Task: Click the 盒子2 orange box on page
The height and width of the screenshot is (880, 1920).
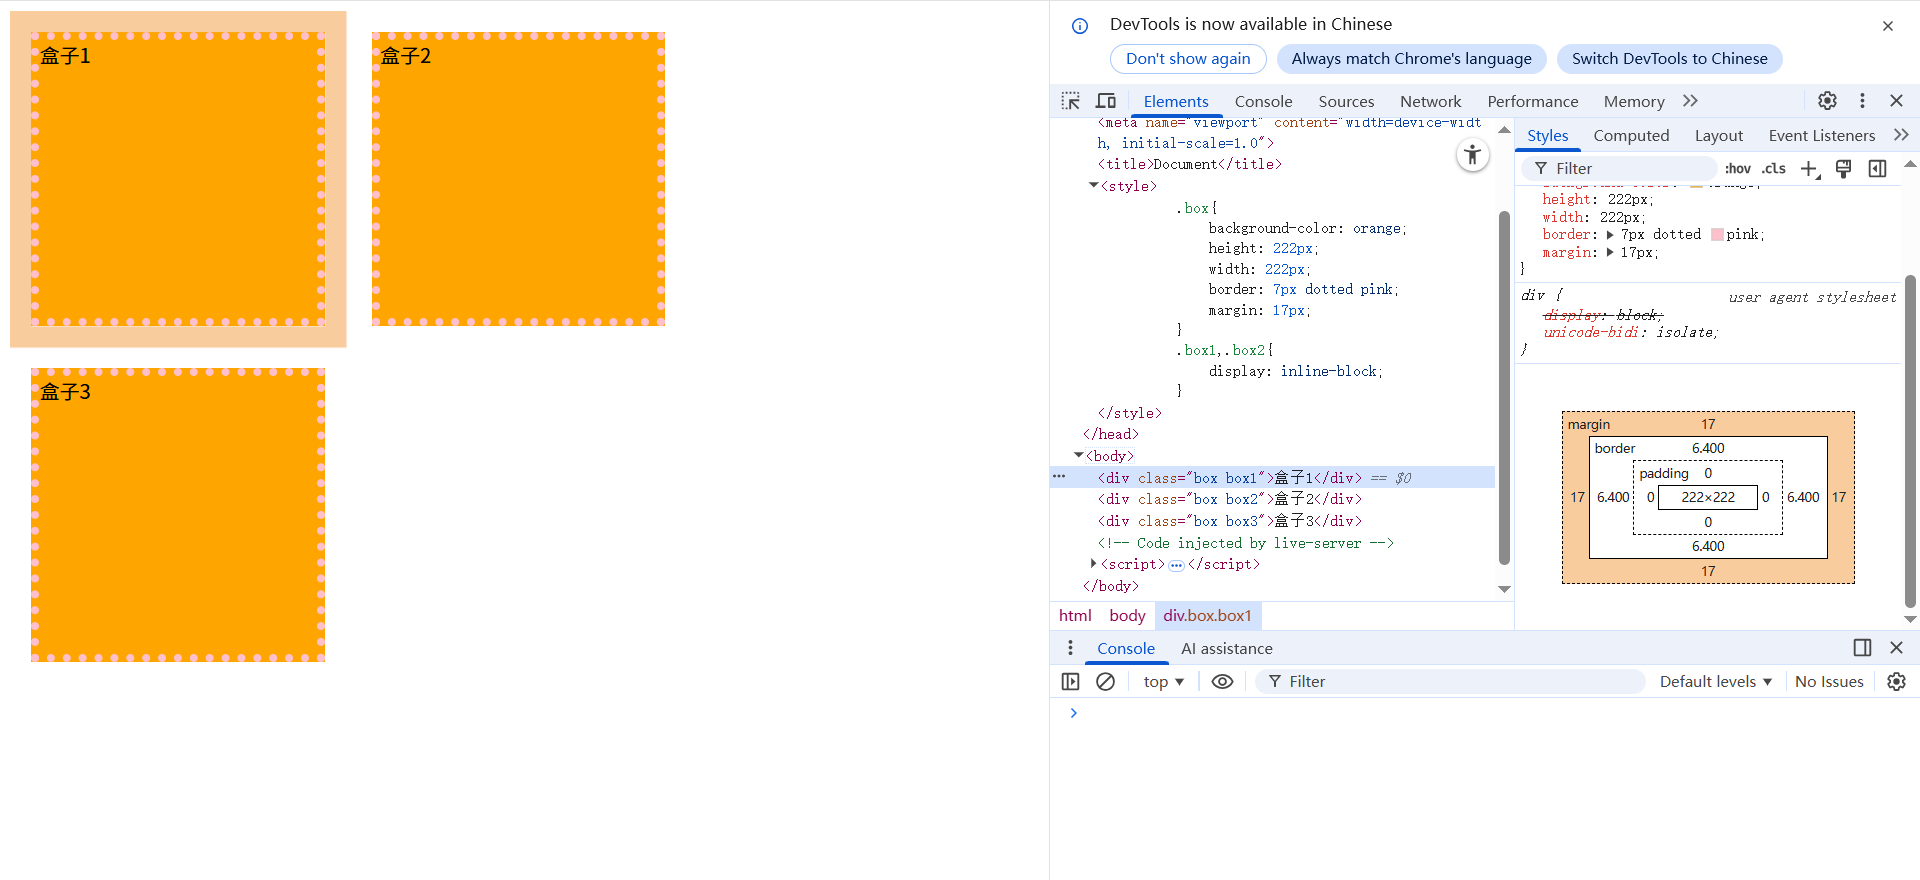Action: 518,179
